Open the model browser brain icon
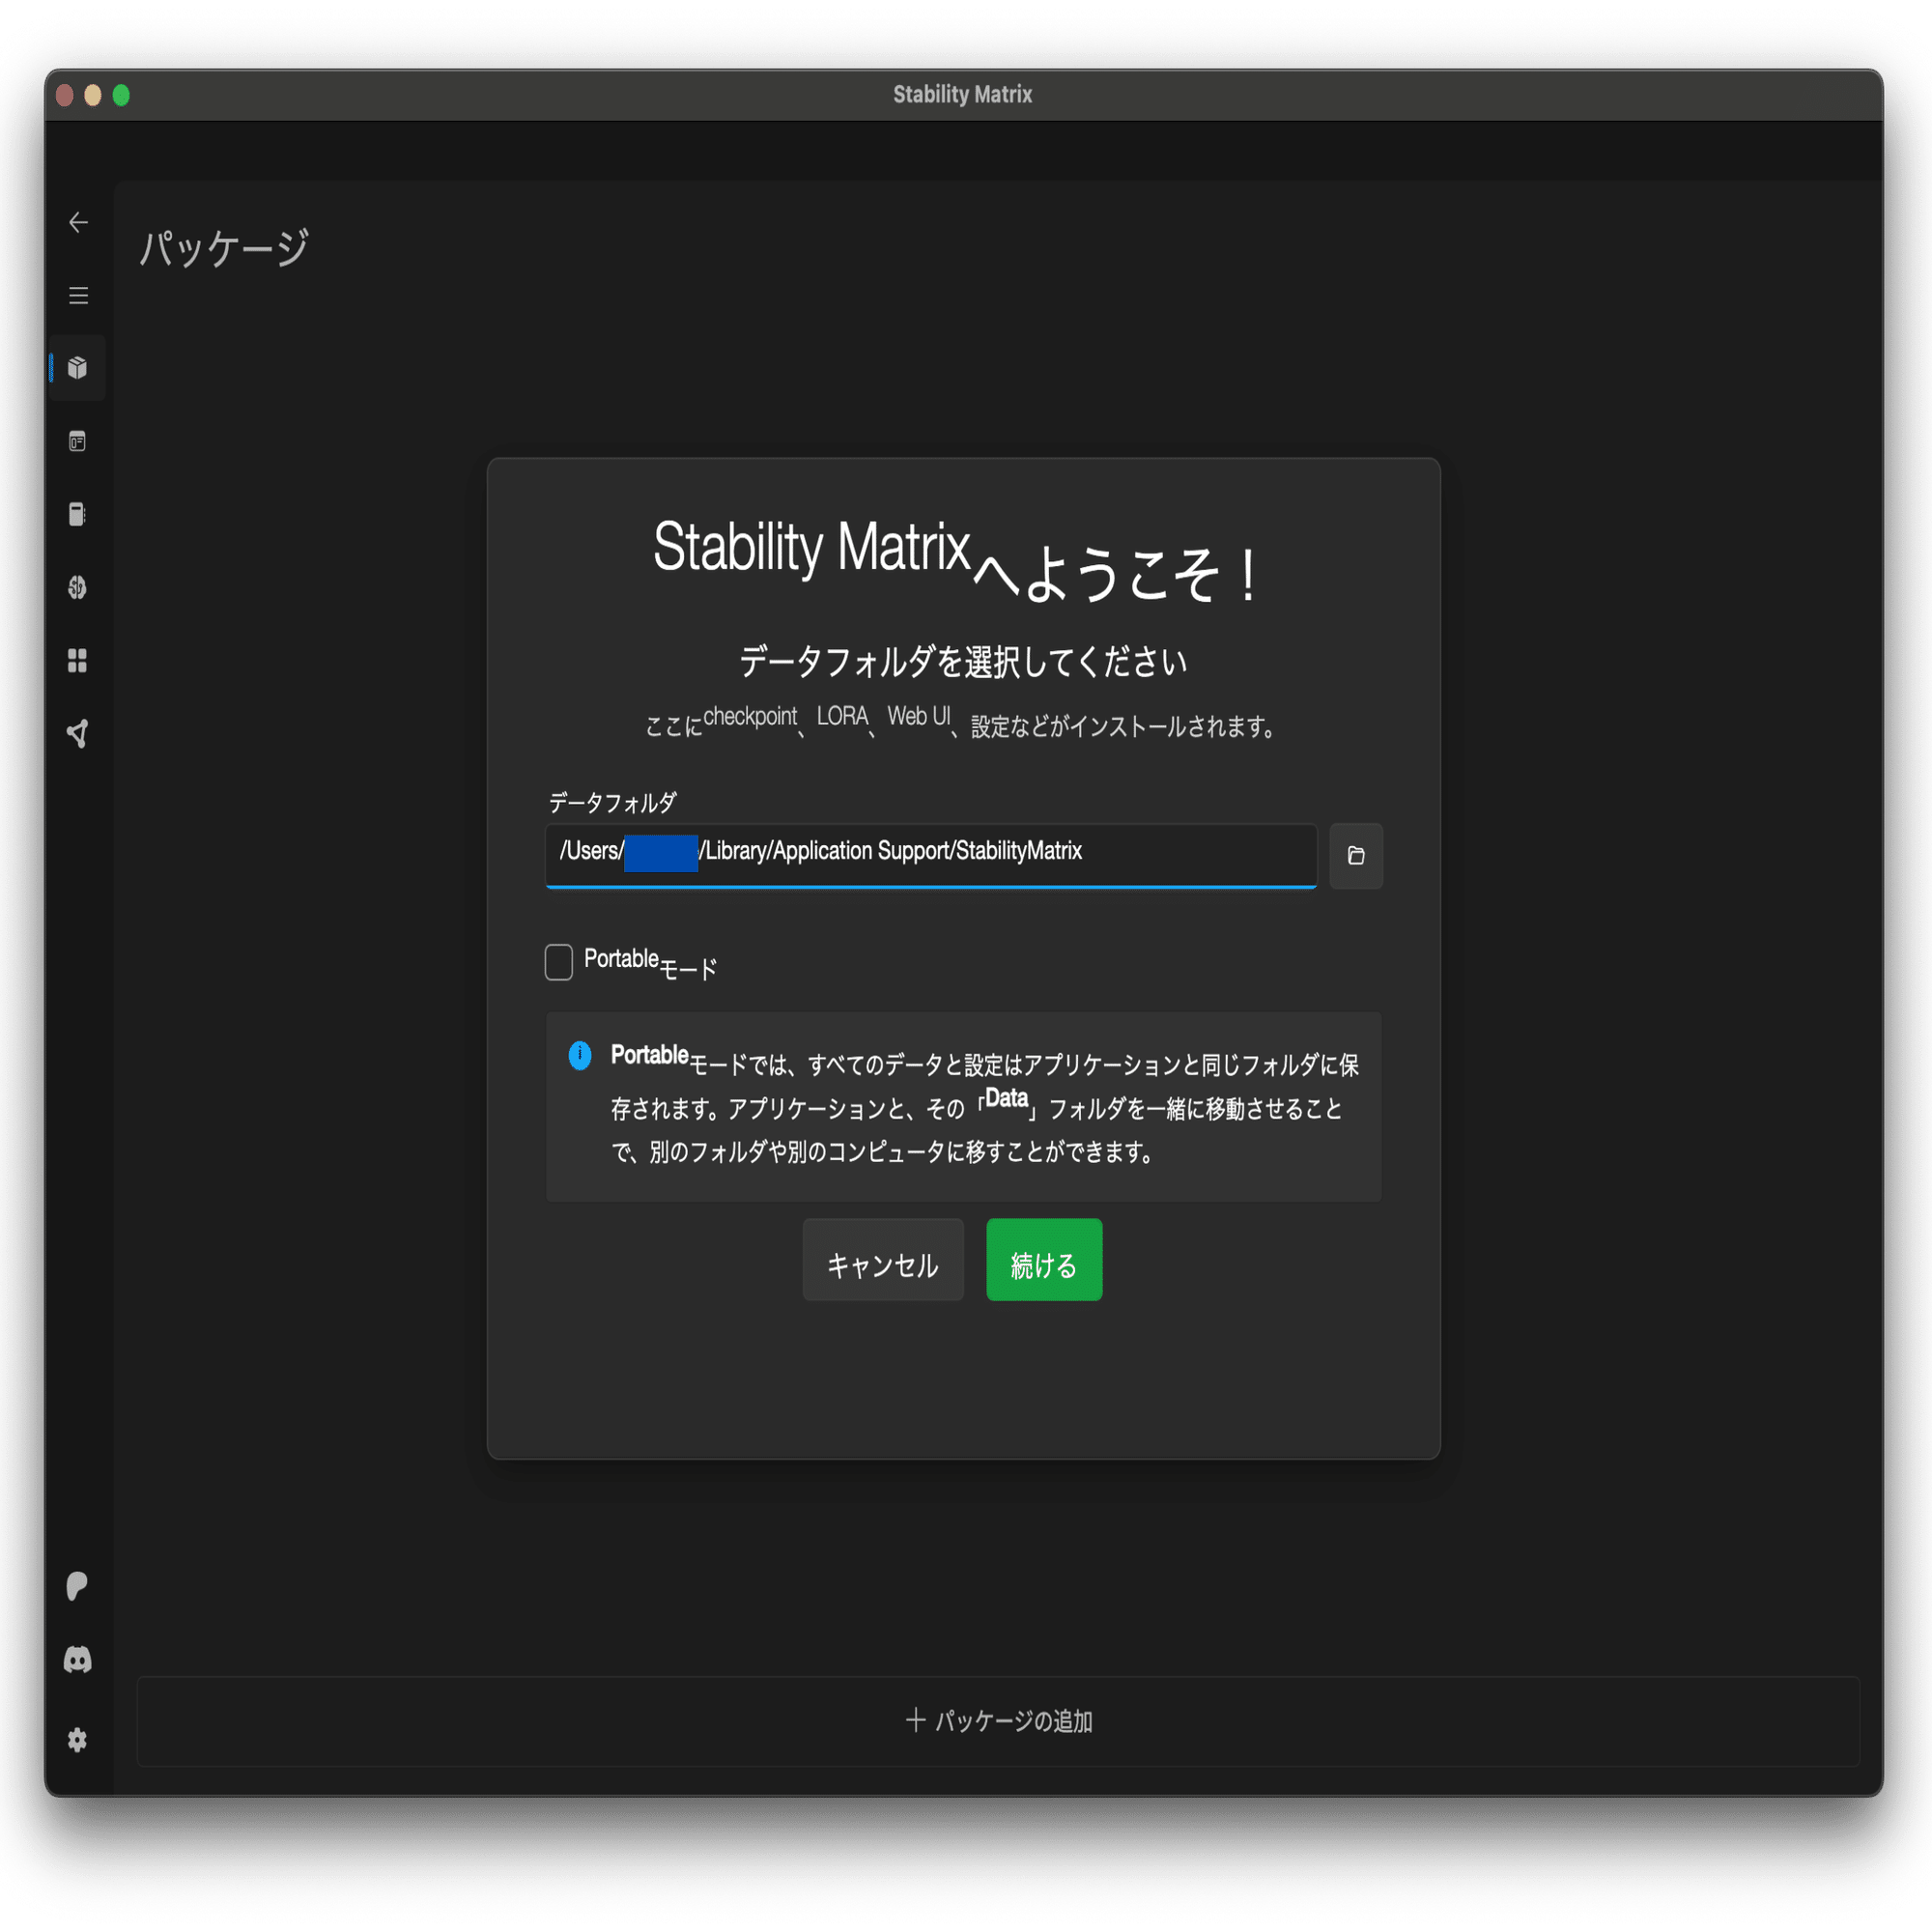Screen dimensions: 1932x1932 pos(78,587)
